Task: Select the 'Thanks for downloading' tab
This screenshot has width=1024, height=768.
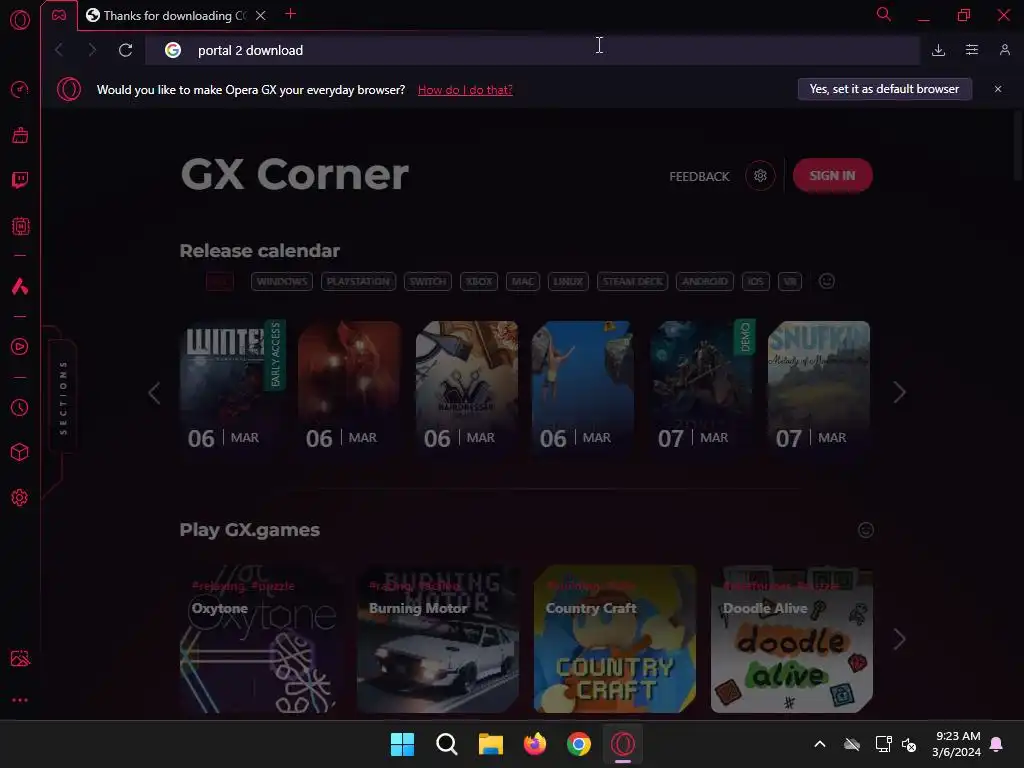Action: coord(175,15)
